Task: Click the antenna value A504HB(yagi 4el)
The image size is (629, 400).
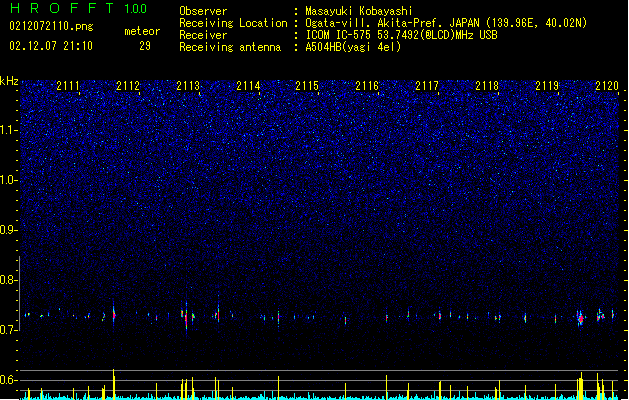Action: tap(353, 47)
